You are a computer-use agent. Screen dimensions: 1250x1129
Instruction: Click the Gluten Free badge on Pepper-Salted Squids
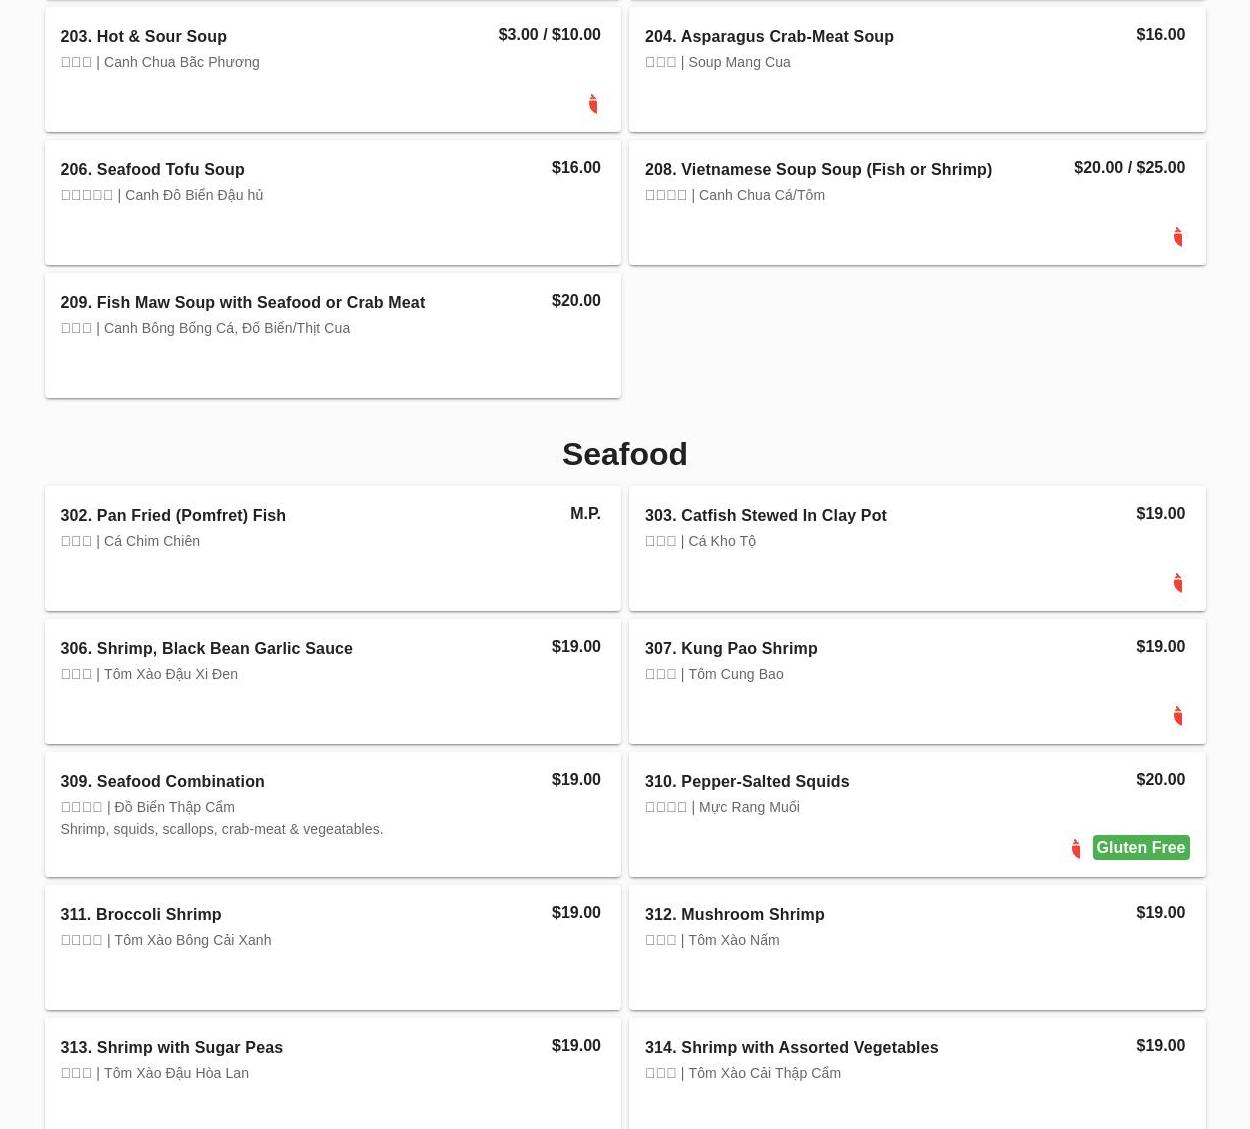tap(1140, 848)
